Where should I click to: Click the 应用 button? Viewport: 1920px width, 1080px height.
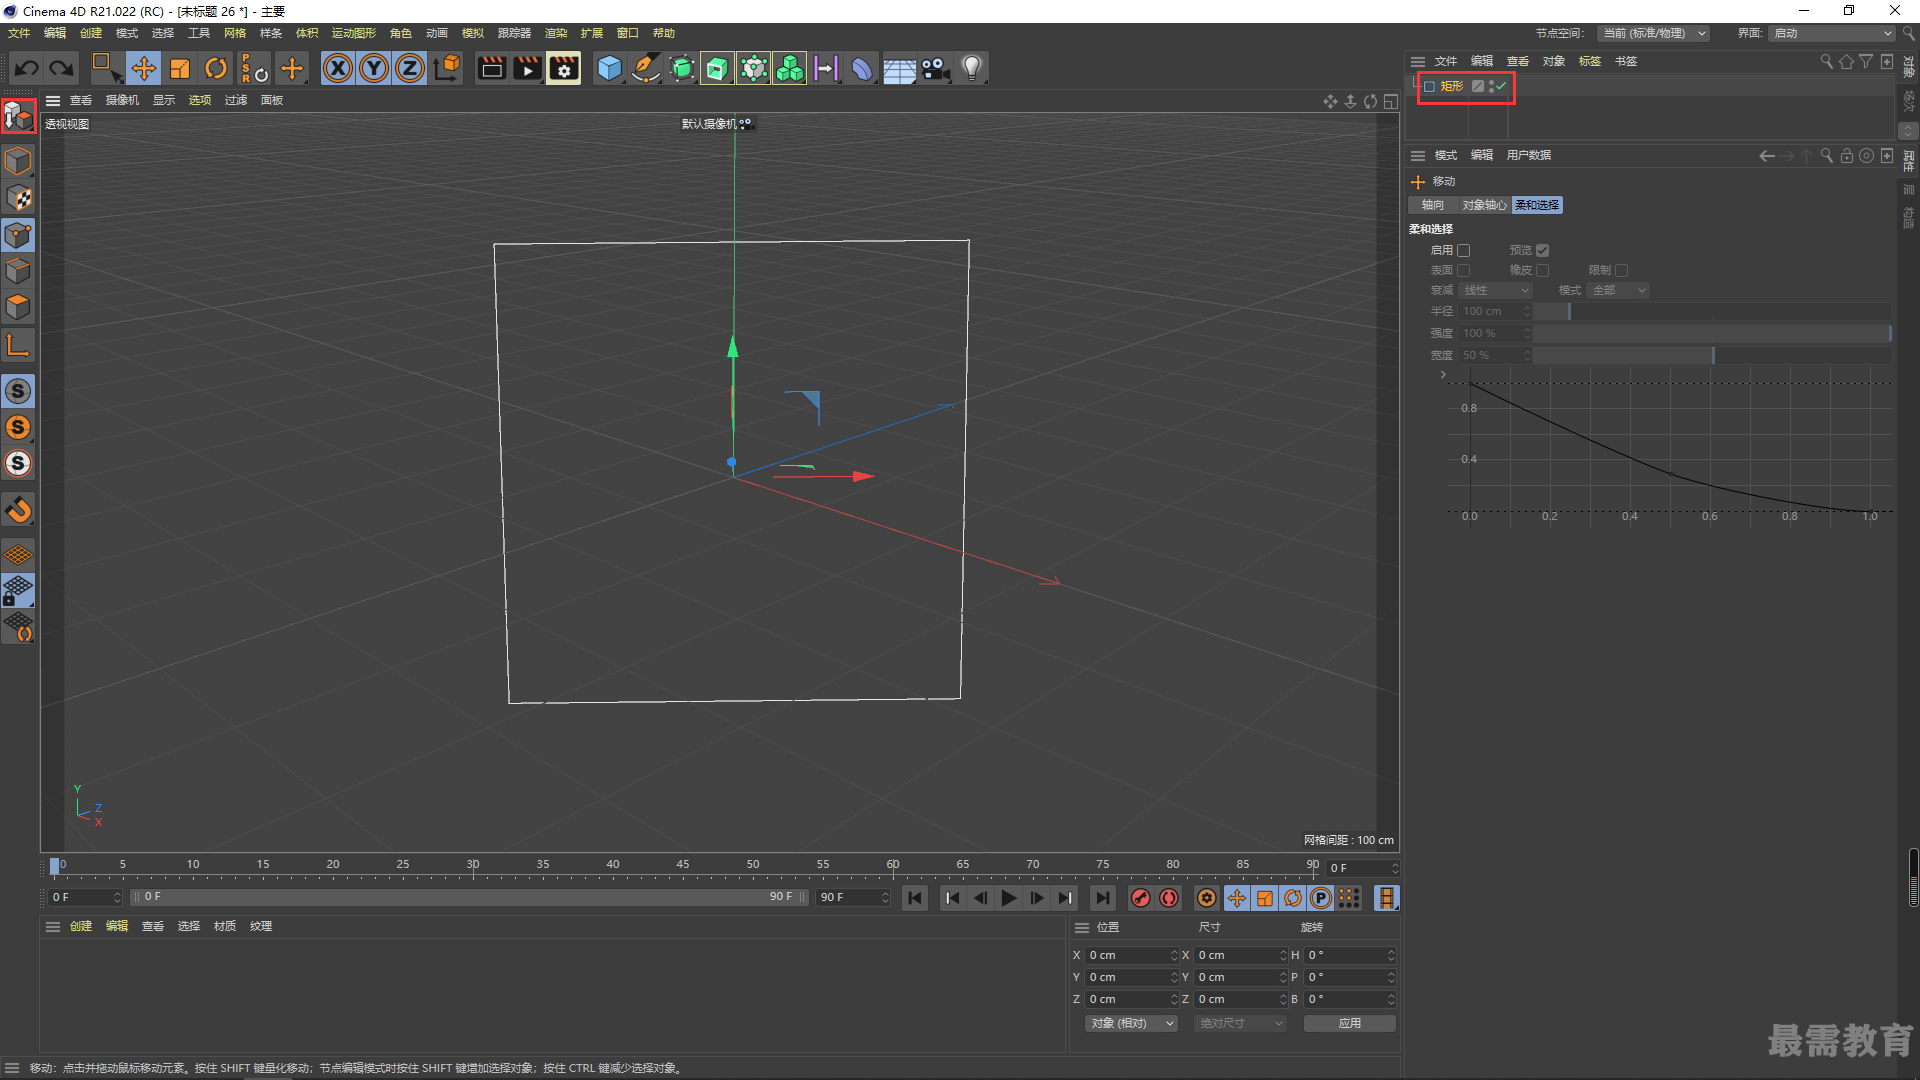coord(1350,1023)
